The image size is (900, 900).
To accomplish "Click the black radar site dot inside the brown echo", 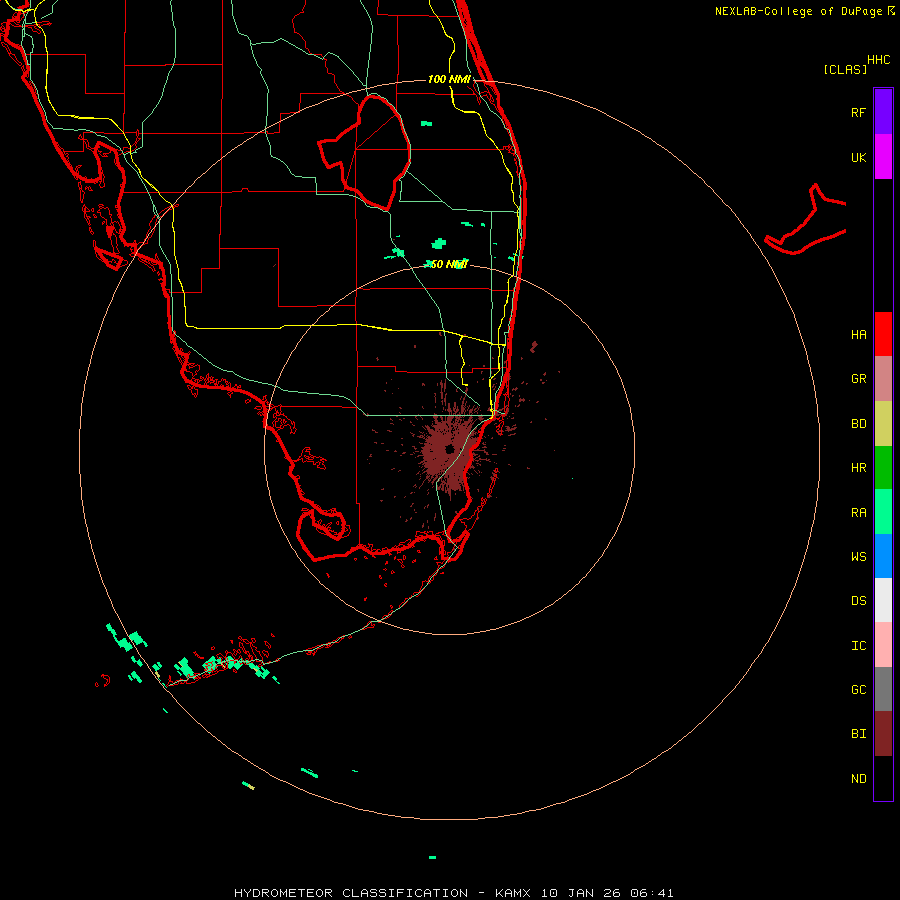I will pos(449,449).
